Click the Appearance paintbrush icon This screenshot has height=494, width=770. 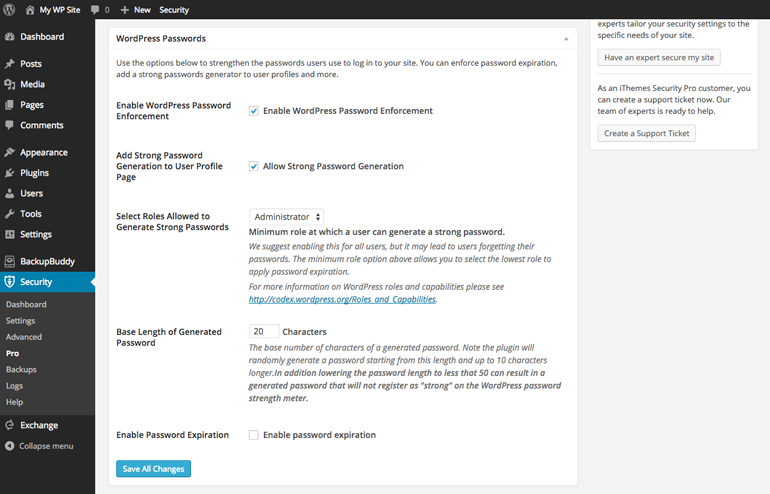9,152
